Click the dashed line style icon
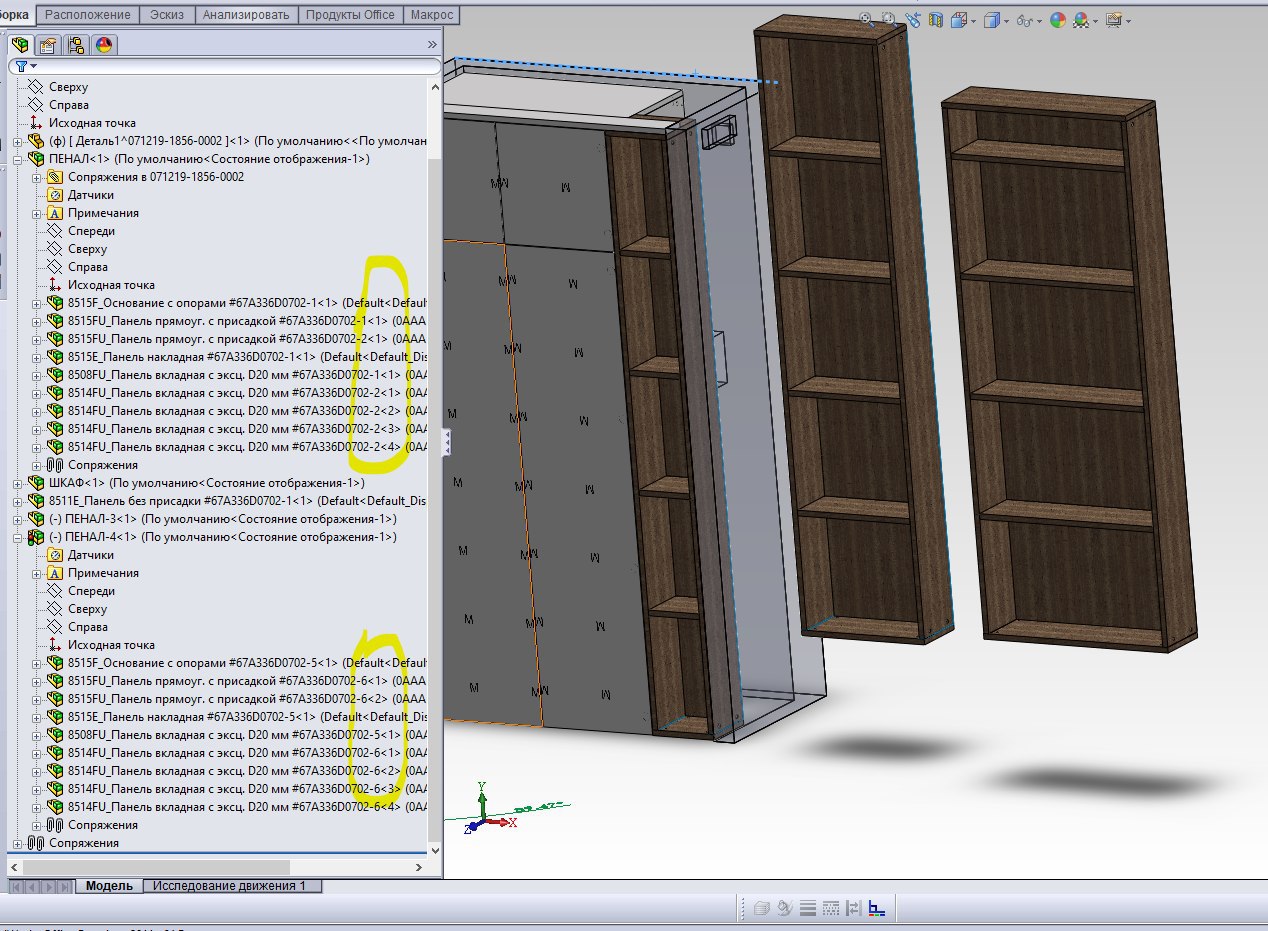The image size is (1268, 931). (831, 908)
